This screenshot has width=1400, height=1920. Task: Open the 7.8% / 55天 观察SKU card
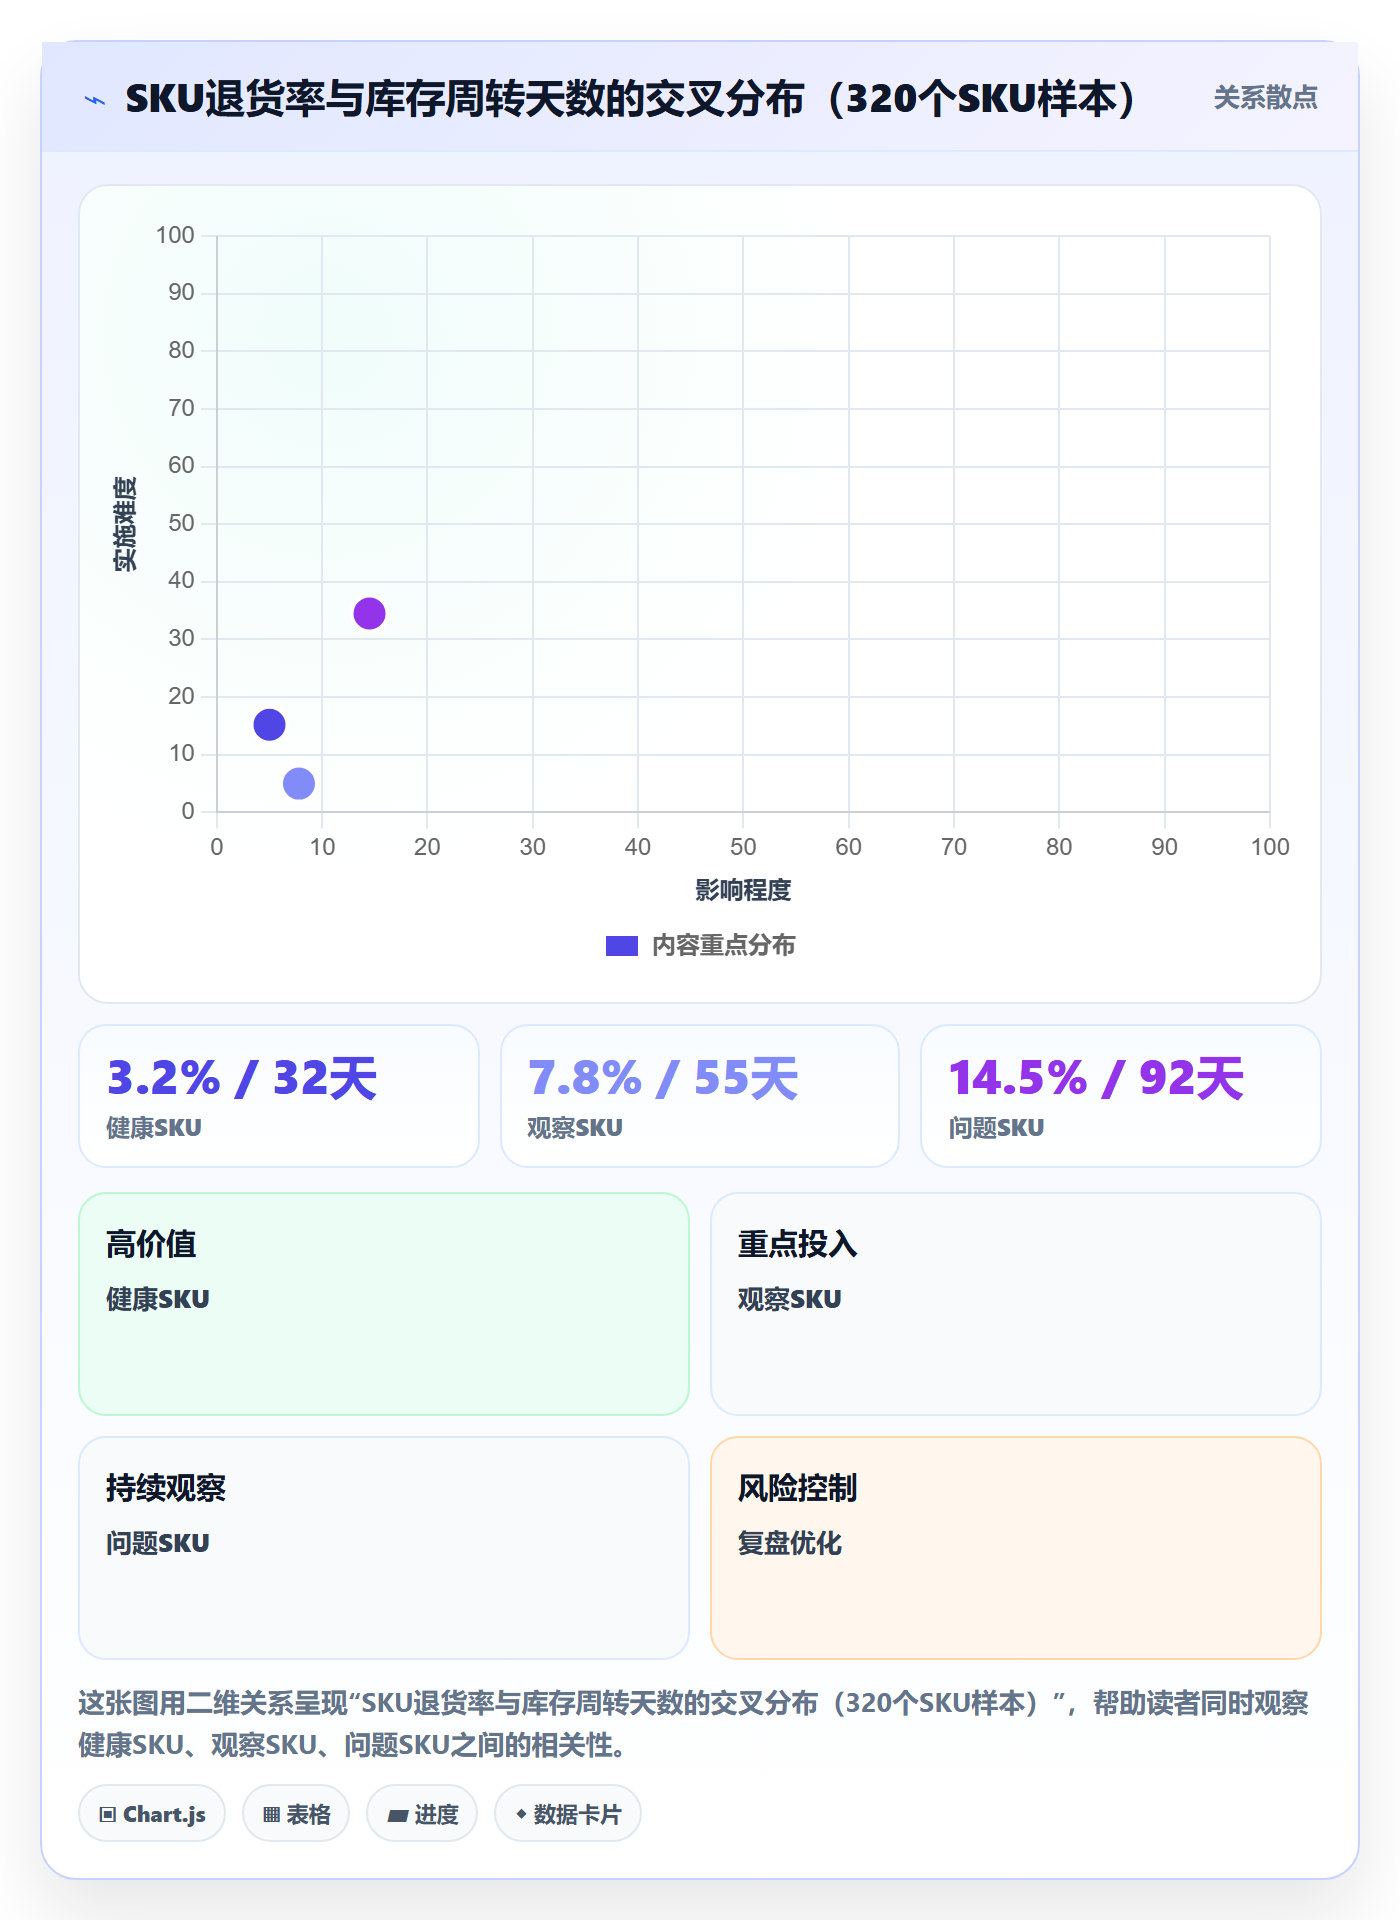700,1095
